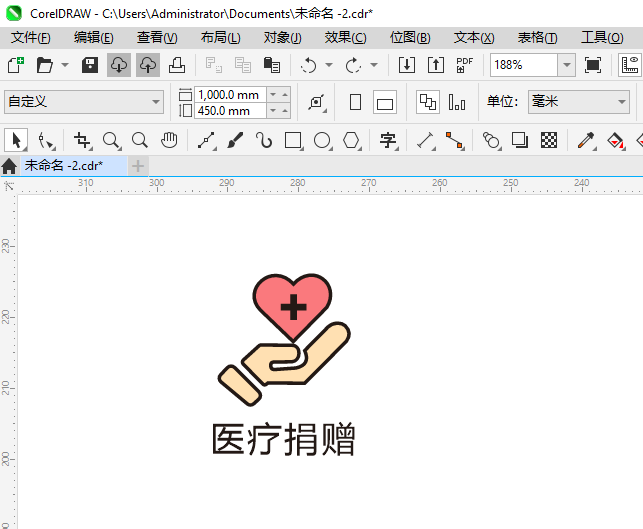The height and width of the screenshot is (529, 643).
Task: Click the page height field 450.0 mm
Action: pos(230,111)
